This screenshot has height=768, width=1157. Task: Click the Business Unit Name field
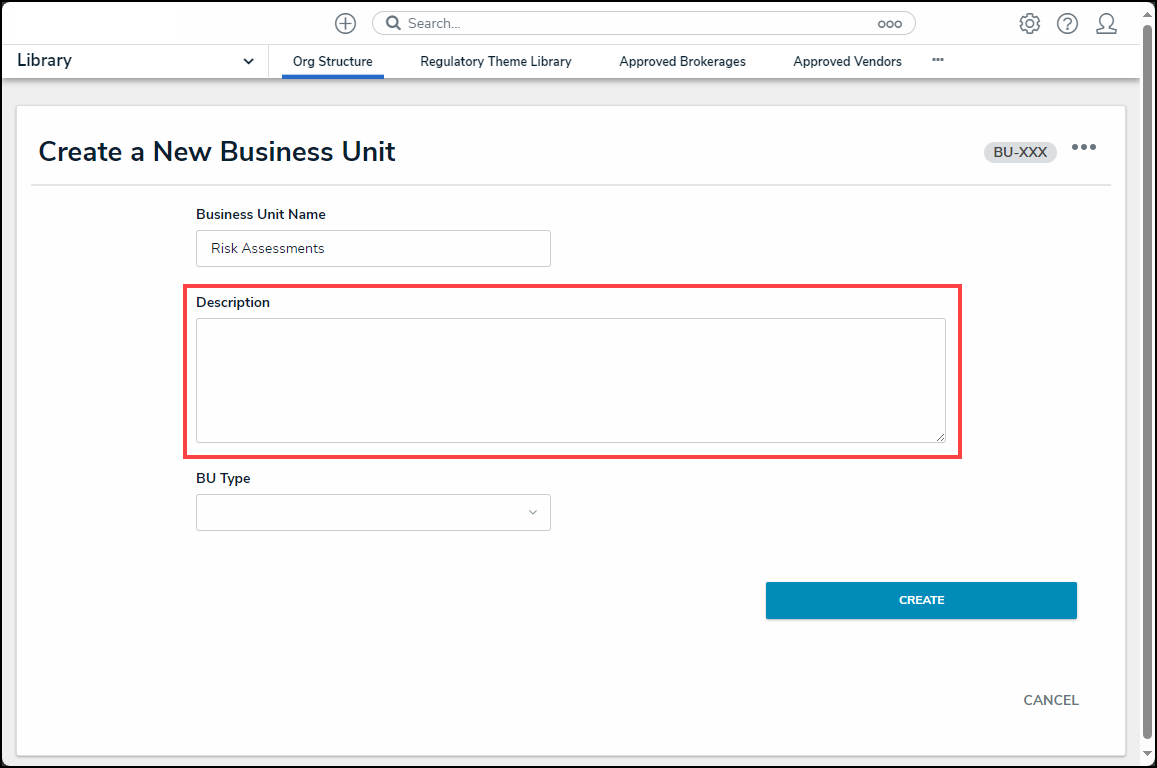pyautogui.click(x=373, y=249)
